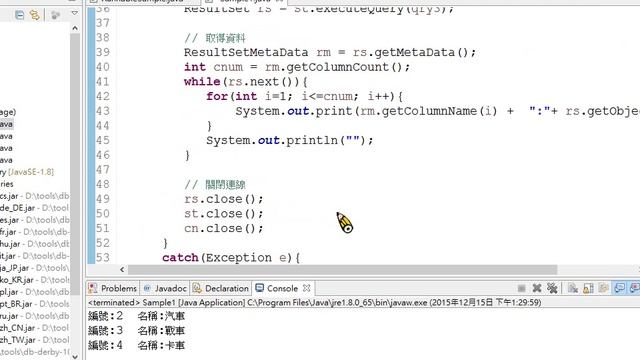Screen dimensions: 640x360
Task: Select the ru.jar library entry
Action: [x=34, y=316]
